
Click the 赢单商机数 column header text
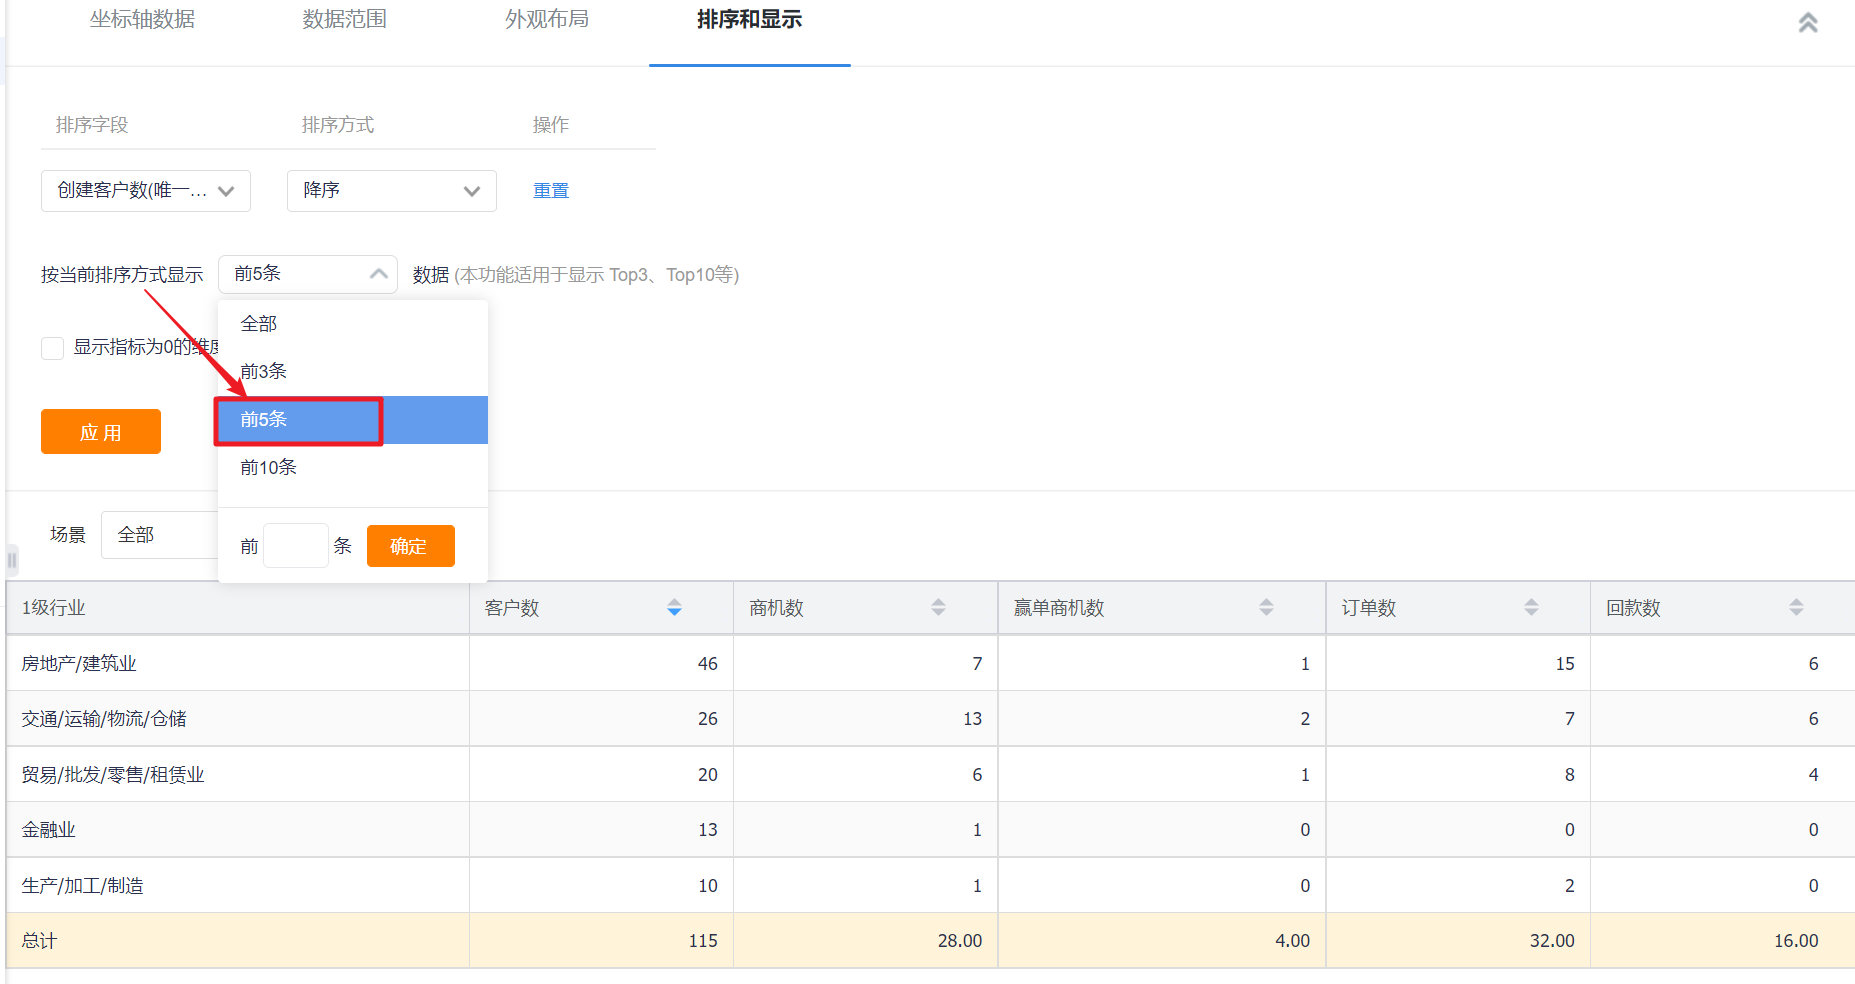click(1059, 608)
